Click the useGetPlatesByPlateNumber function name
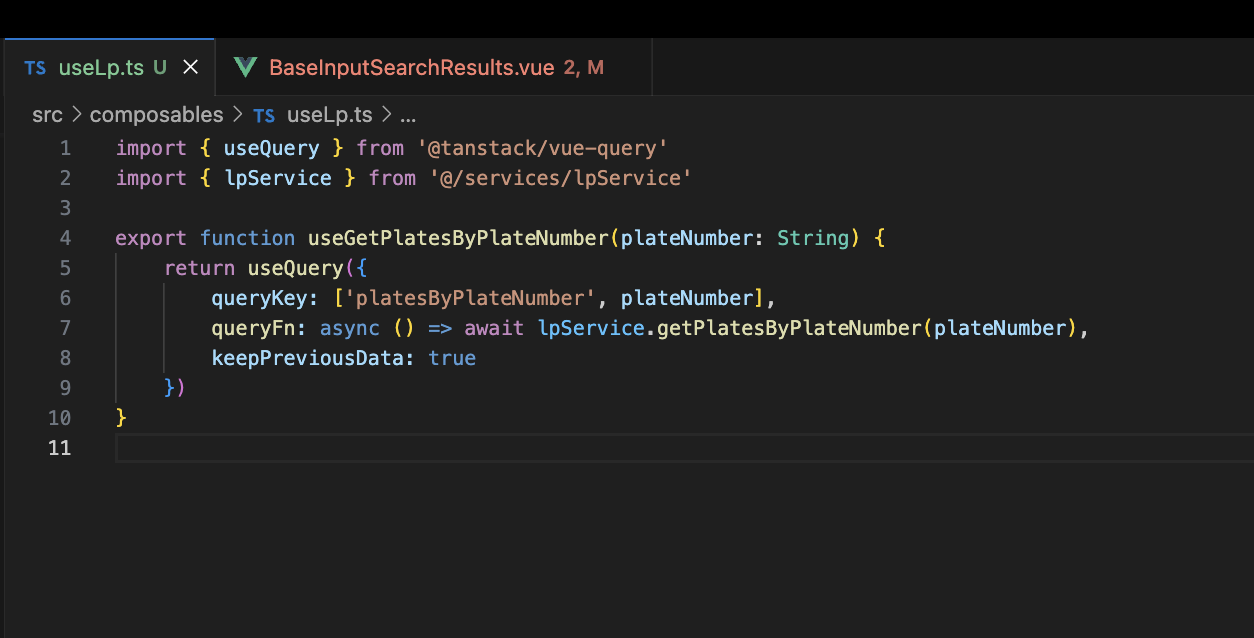Screen dimensions: 1254x638 pos(457,238)
